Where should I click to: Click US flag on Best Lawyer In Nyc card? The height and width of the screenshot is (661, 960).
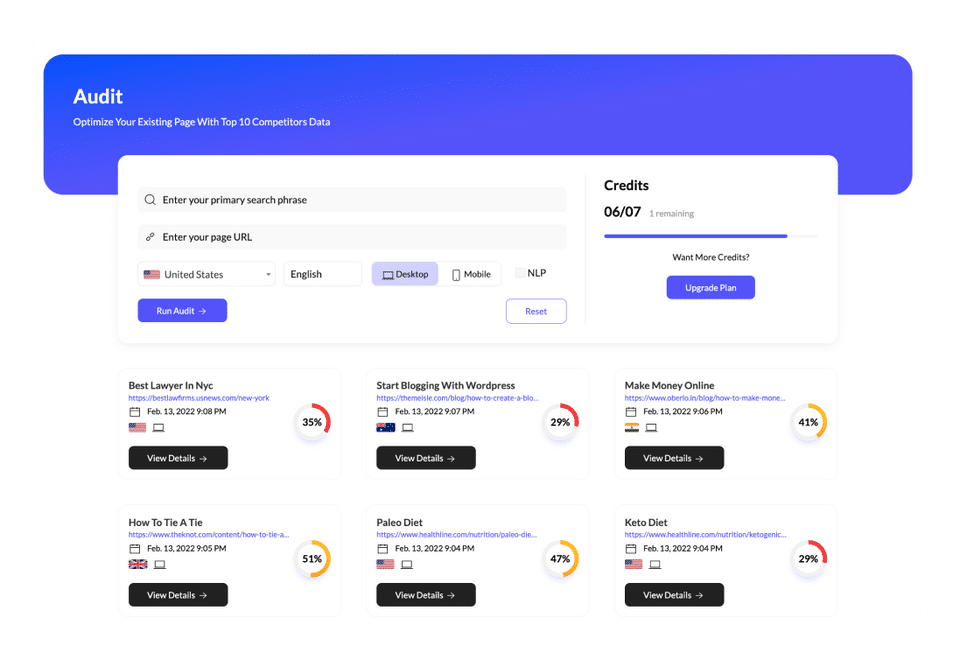point(137,427)
